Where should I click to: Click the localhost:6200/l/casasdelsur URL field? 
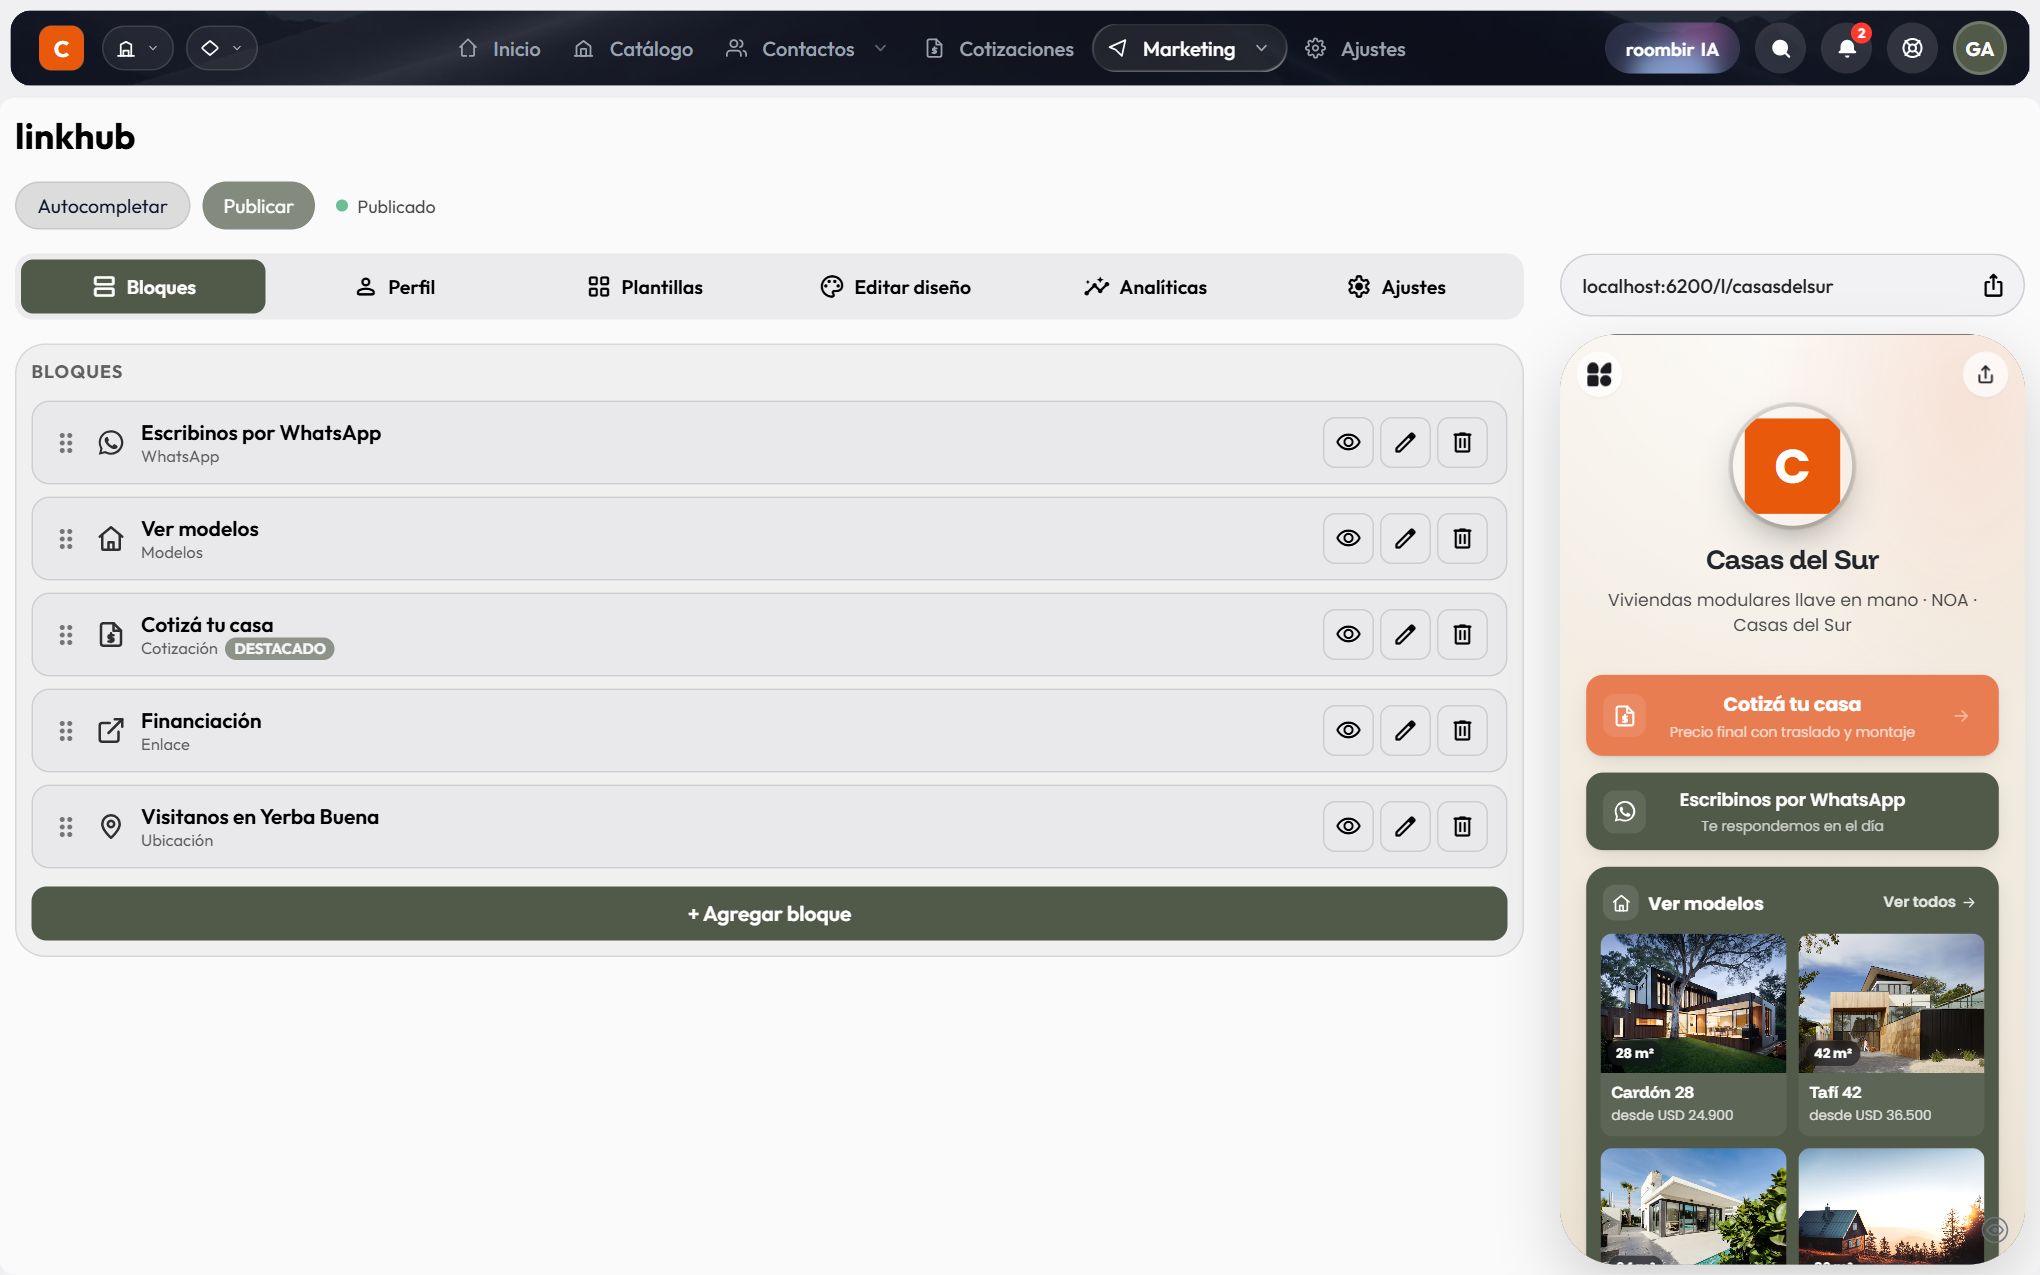[x=1791, y=286]
